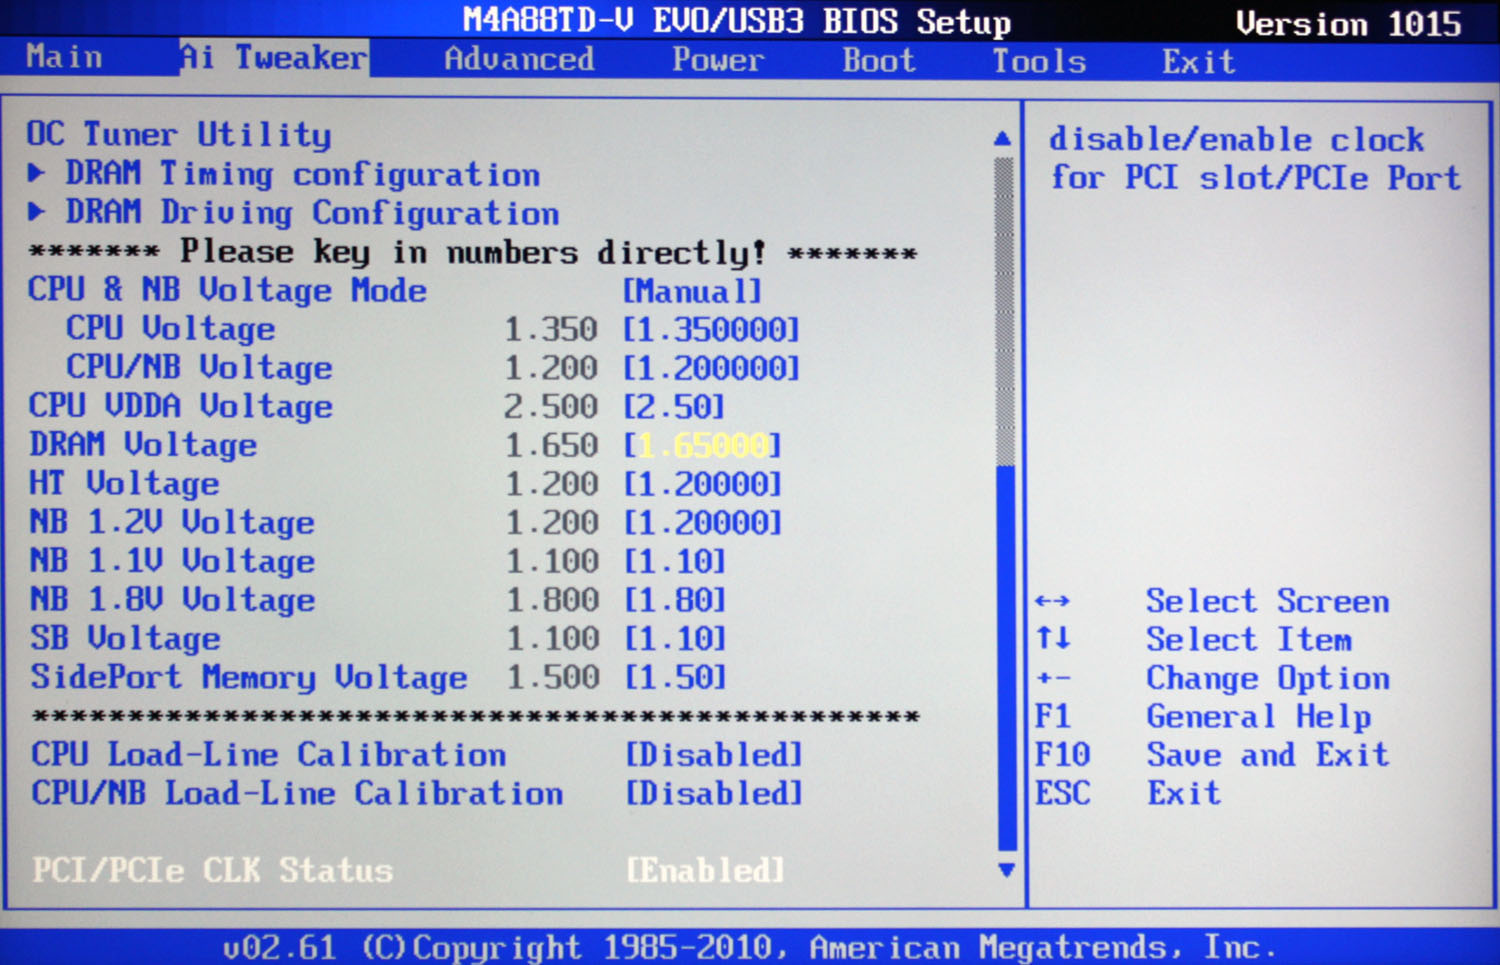Select the NB 1.8V Voltage label
Viewport: 1500px width, 965px height.
[171, 600]
